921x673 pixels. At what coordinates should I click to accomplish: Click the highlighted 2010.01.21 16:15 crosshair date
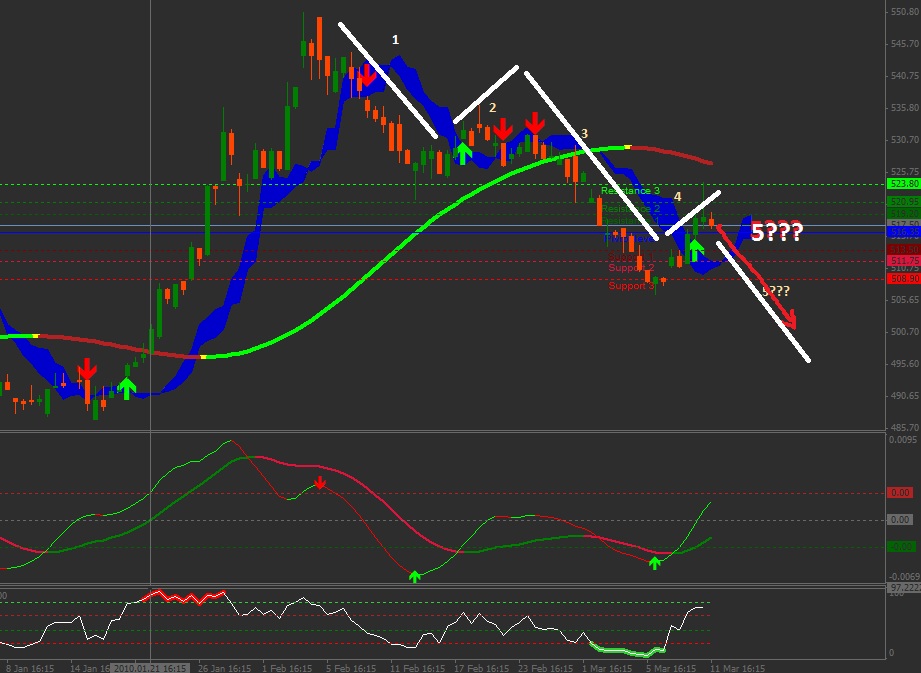pyautogui.click(x=150, y=668)
